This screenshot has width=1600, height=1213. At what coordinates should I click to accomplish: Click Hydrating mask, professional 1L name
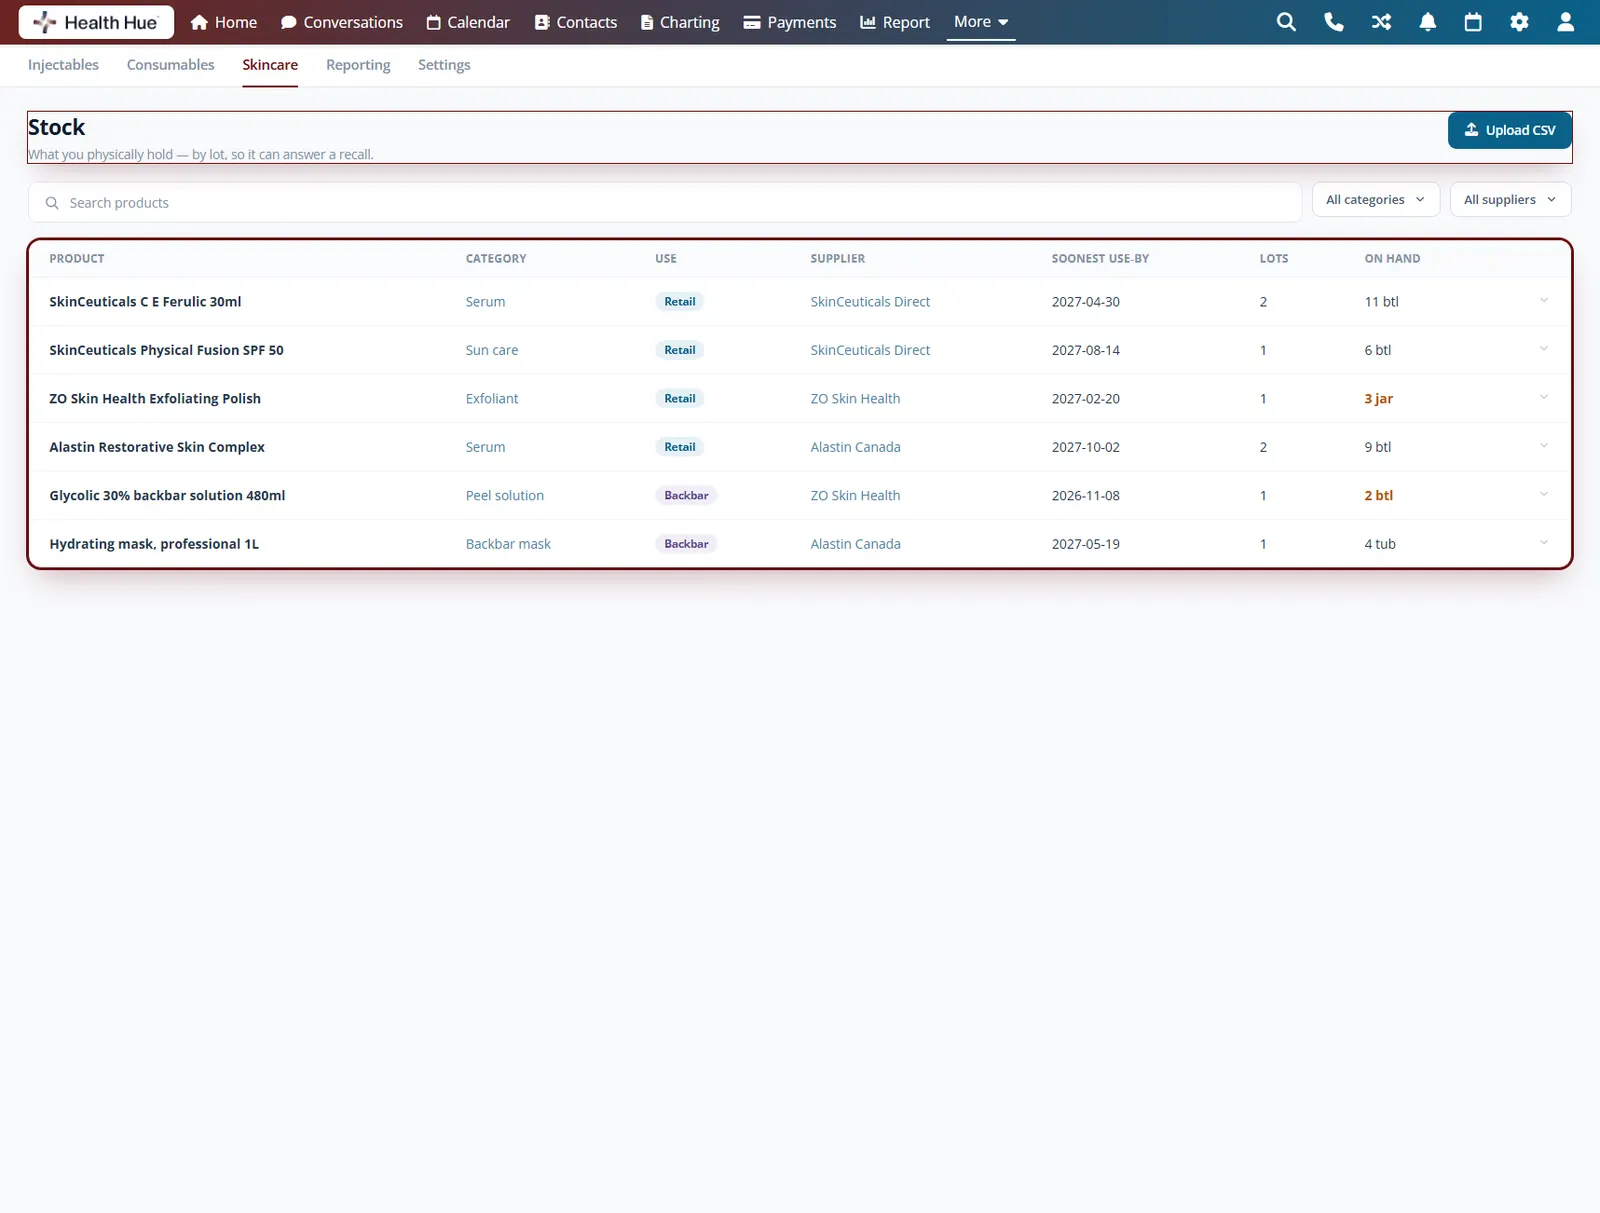click(x=154, y=544)
